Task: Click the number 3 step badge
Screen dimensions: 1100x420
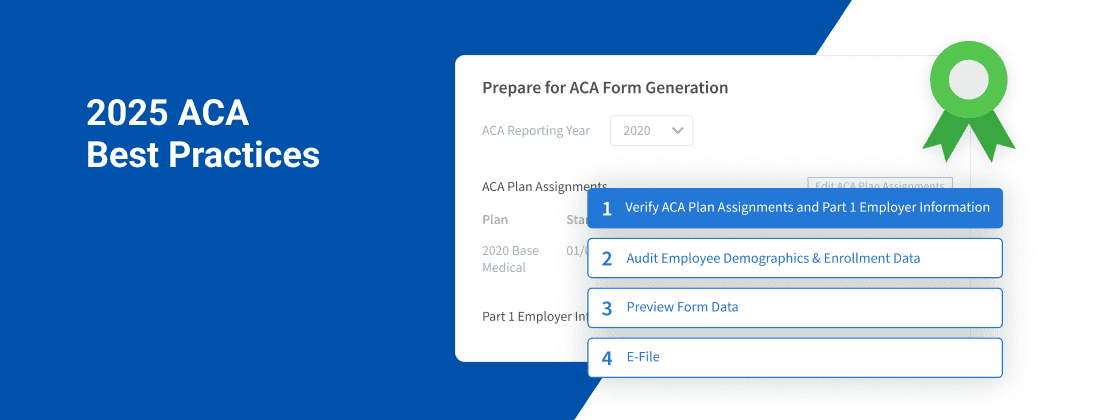Action: 607,307
